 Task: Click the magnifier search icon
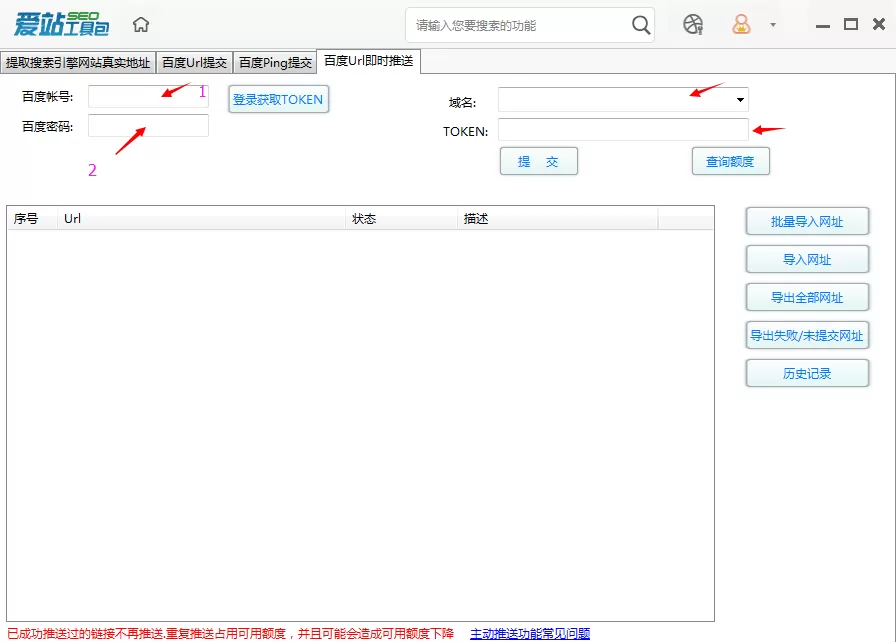tap(641, 25)
